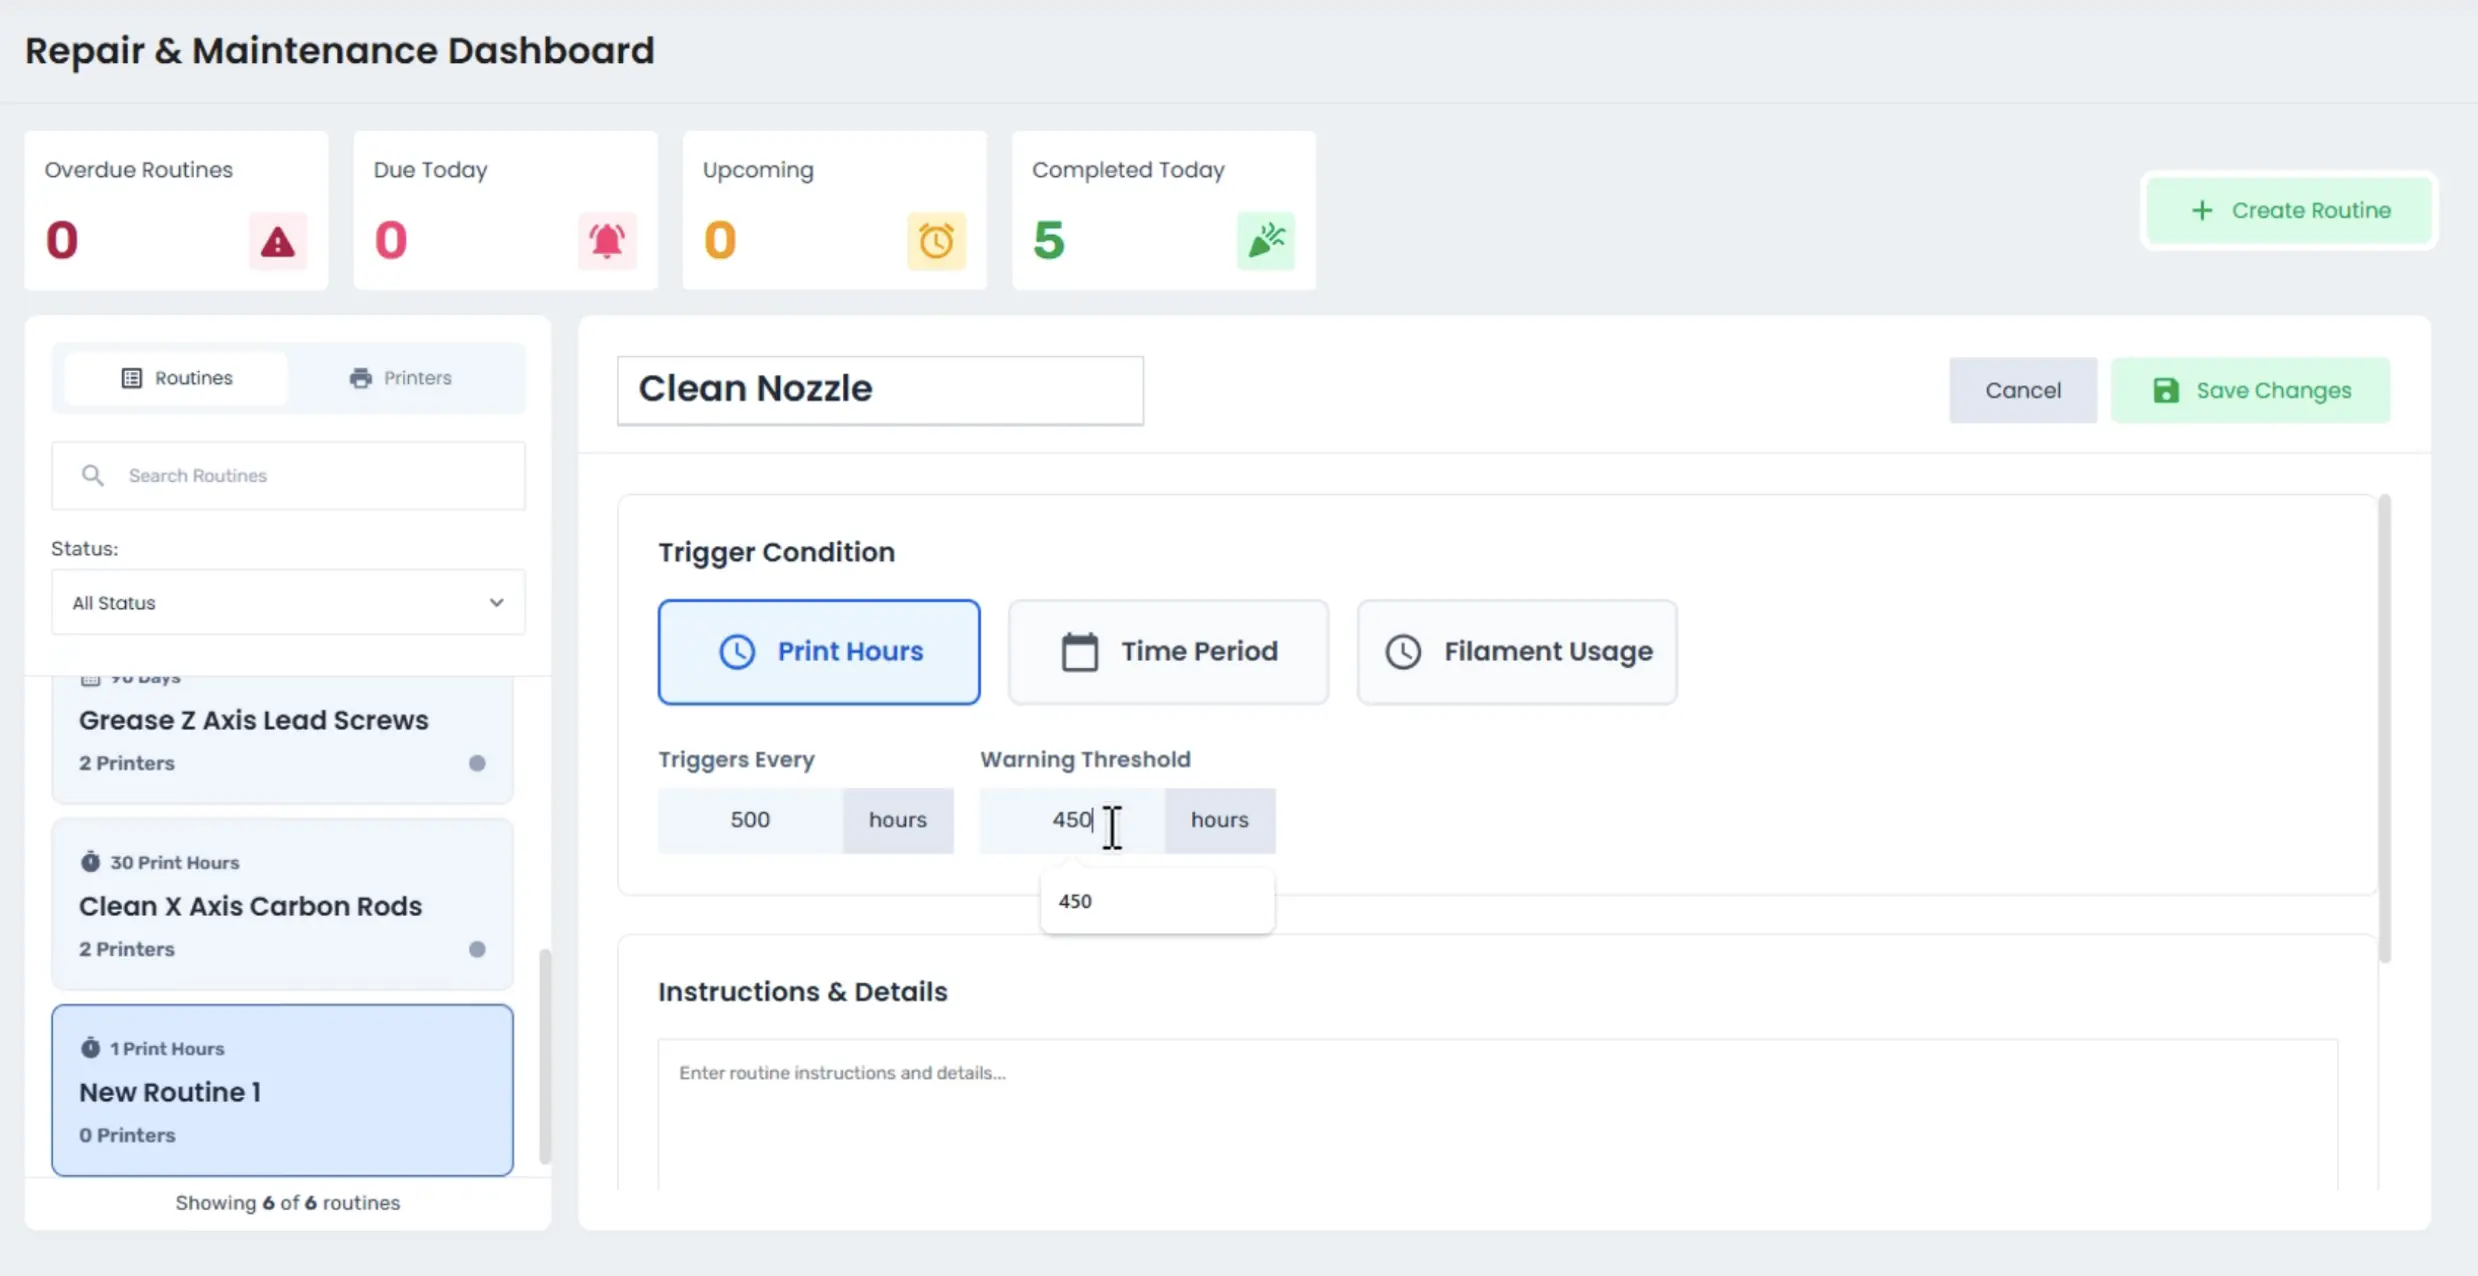Select the Filament Usage trigger condition
Image resolution: width=2478 pixels, height=1276 pixels.
[1517, 652]
